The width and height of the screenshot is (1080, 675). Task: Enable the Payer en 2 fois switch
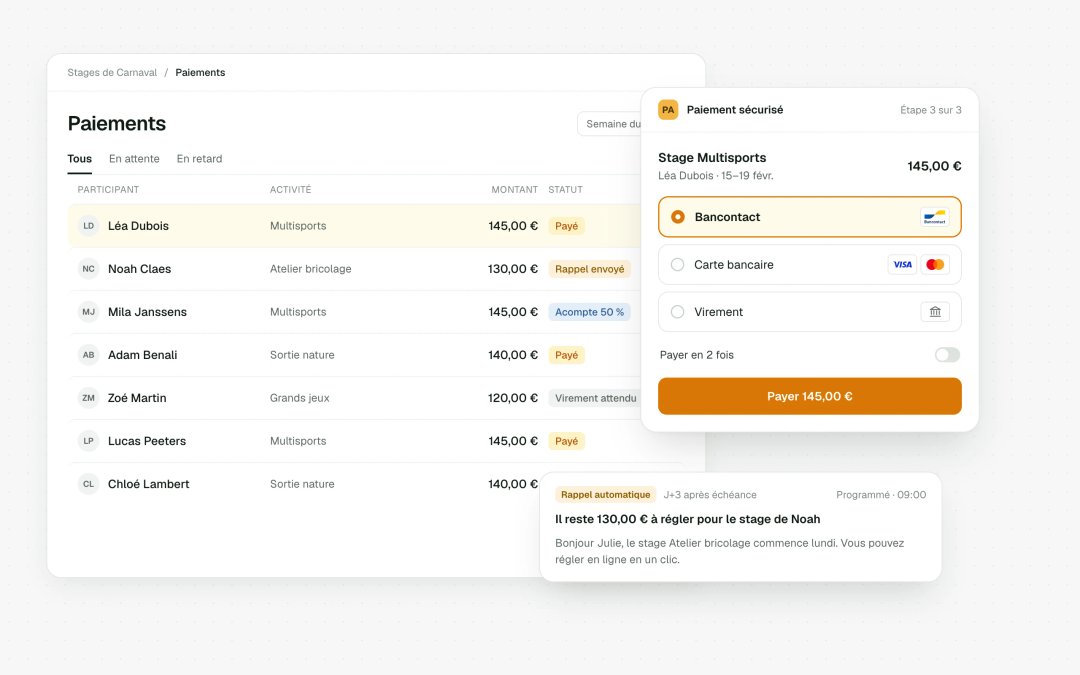[x=947, y=355]
